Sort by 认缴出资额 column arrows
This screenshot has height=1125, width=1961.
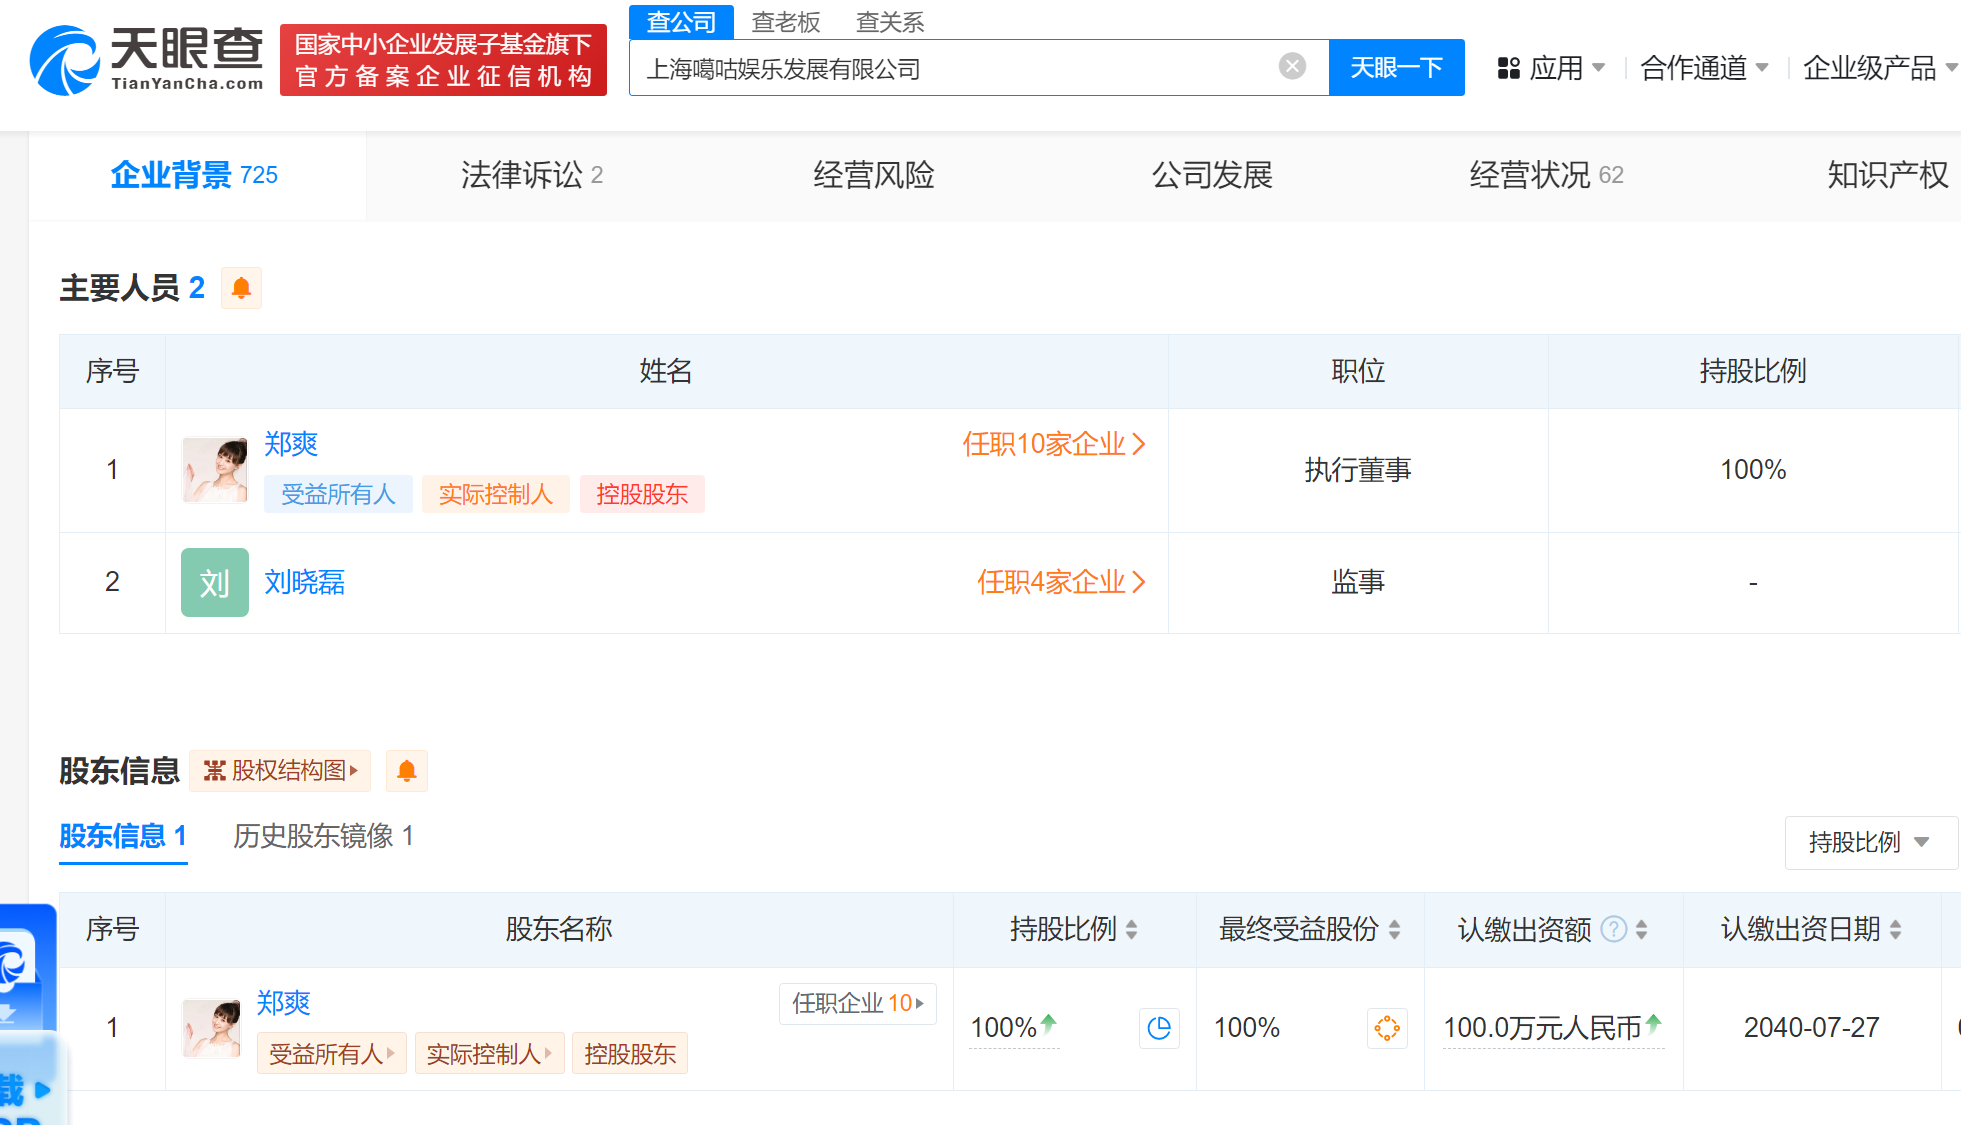click(x=1641, y=930)
